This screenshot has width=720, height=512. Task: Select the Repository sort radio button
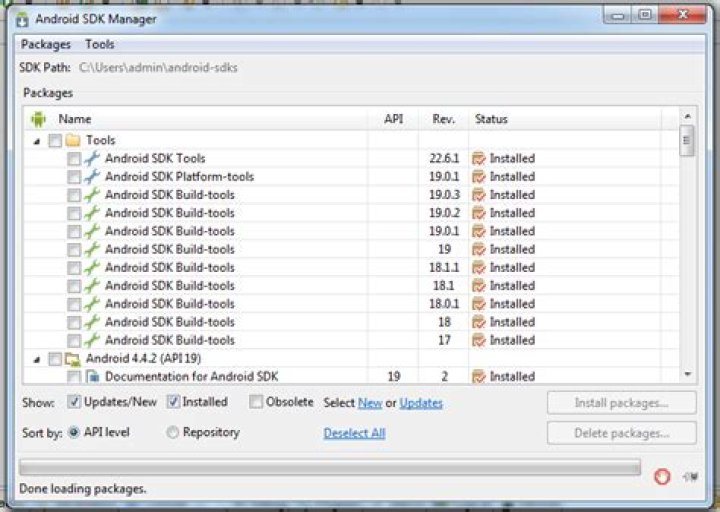[x=172, y=432]
